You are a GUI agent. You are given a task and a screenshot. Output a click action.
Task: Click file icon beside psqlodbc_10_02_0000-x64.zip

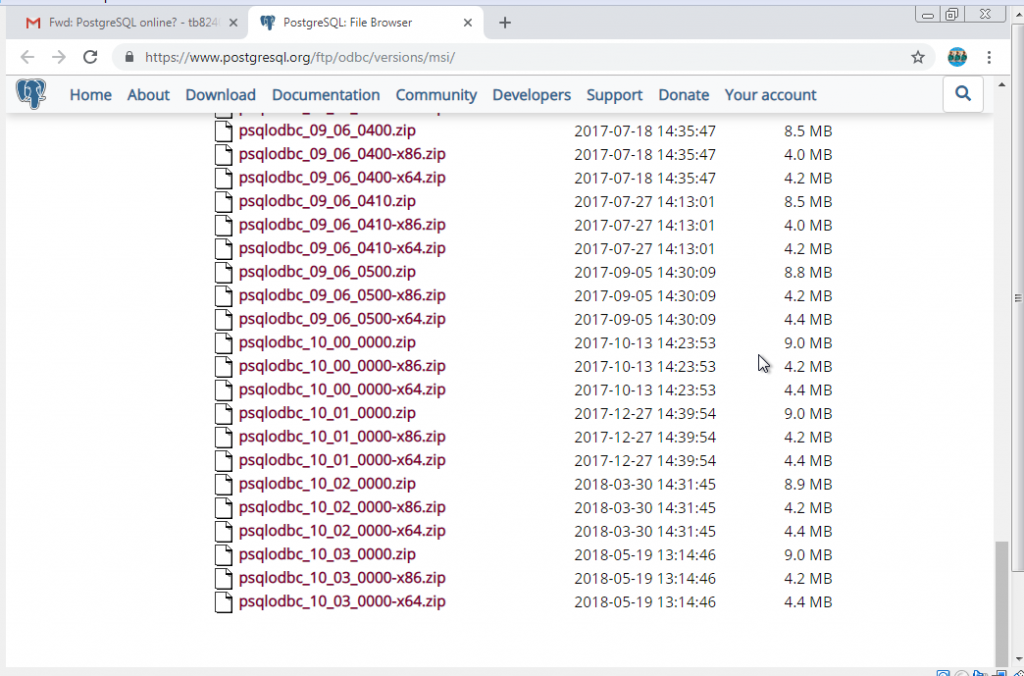(x=223, y=530)
